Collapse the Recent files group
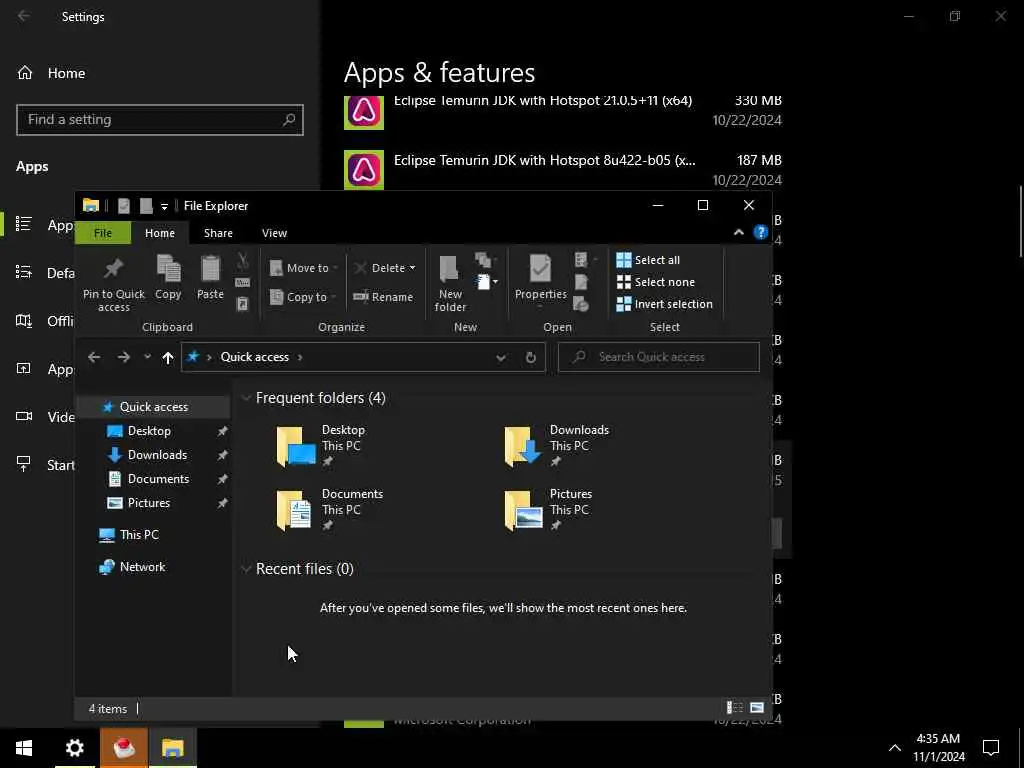The height and width of the screenshot is (768, 1024). tap(246, 569)
